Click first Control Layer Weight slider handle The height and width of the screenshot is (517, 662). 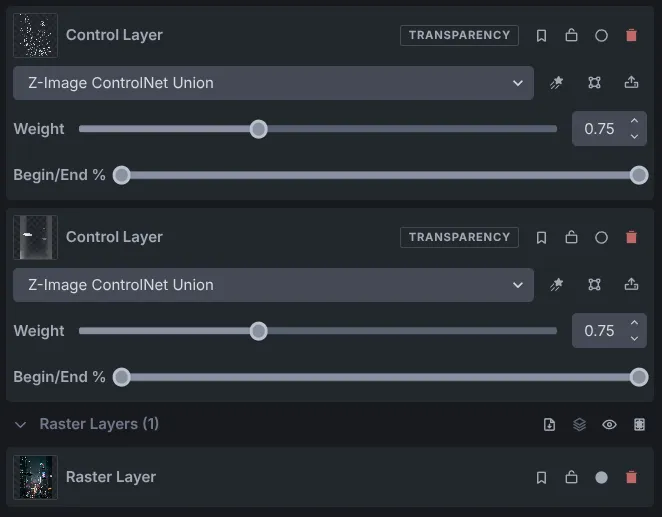[x=258, y=129]
